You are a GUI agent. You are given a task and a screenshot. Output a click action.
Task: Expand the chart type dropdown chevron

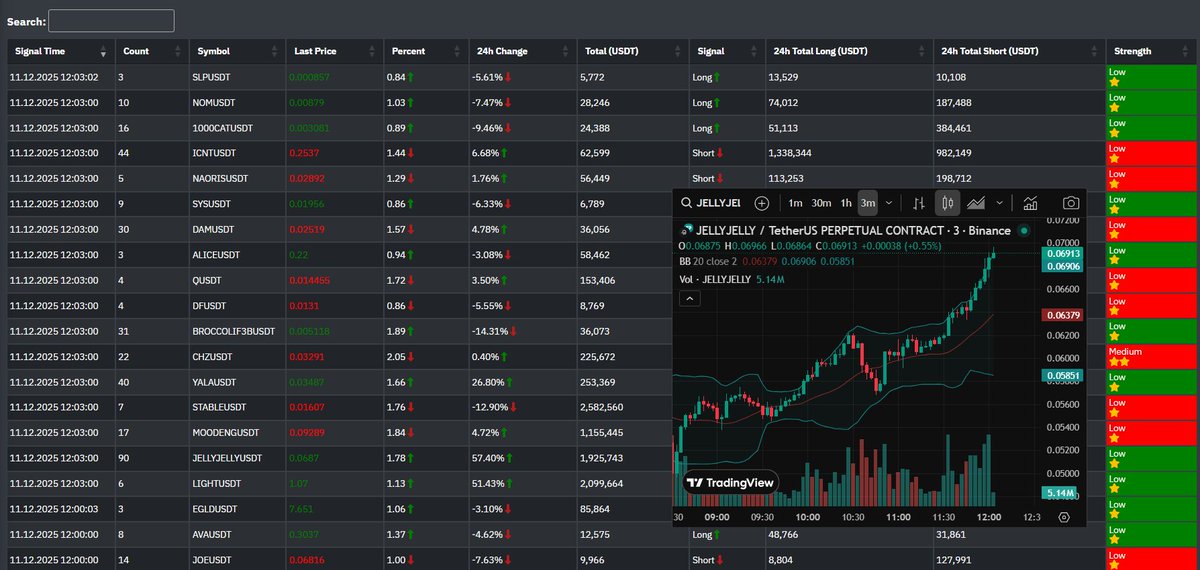point(1001,203)
